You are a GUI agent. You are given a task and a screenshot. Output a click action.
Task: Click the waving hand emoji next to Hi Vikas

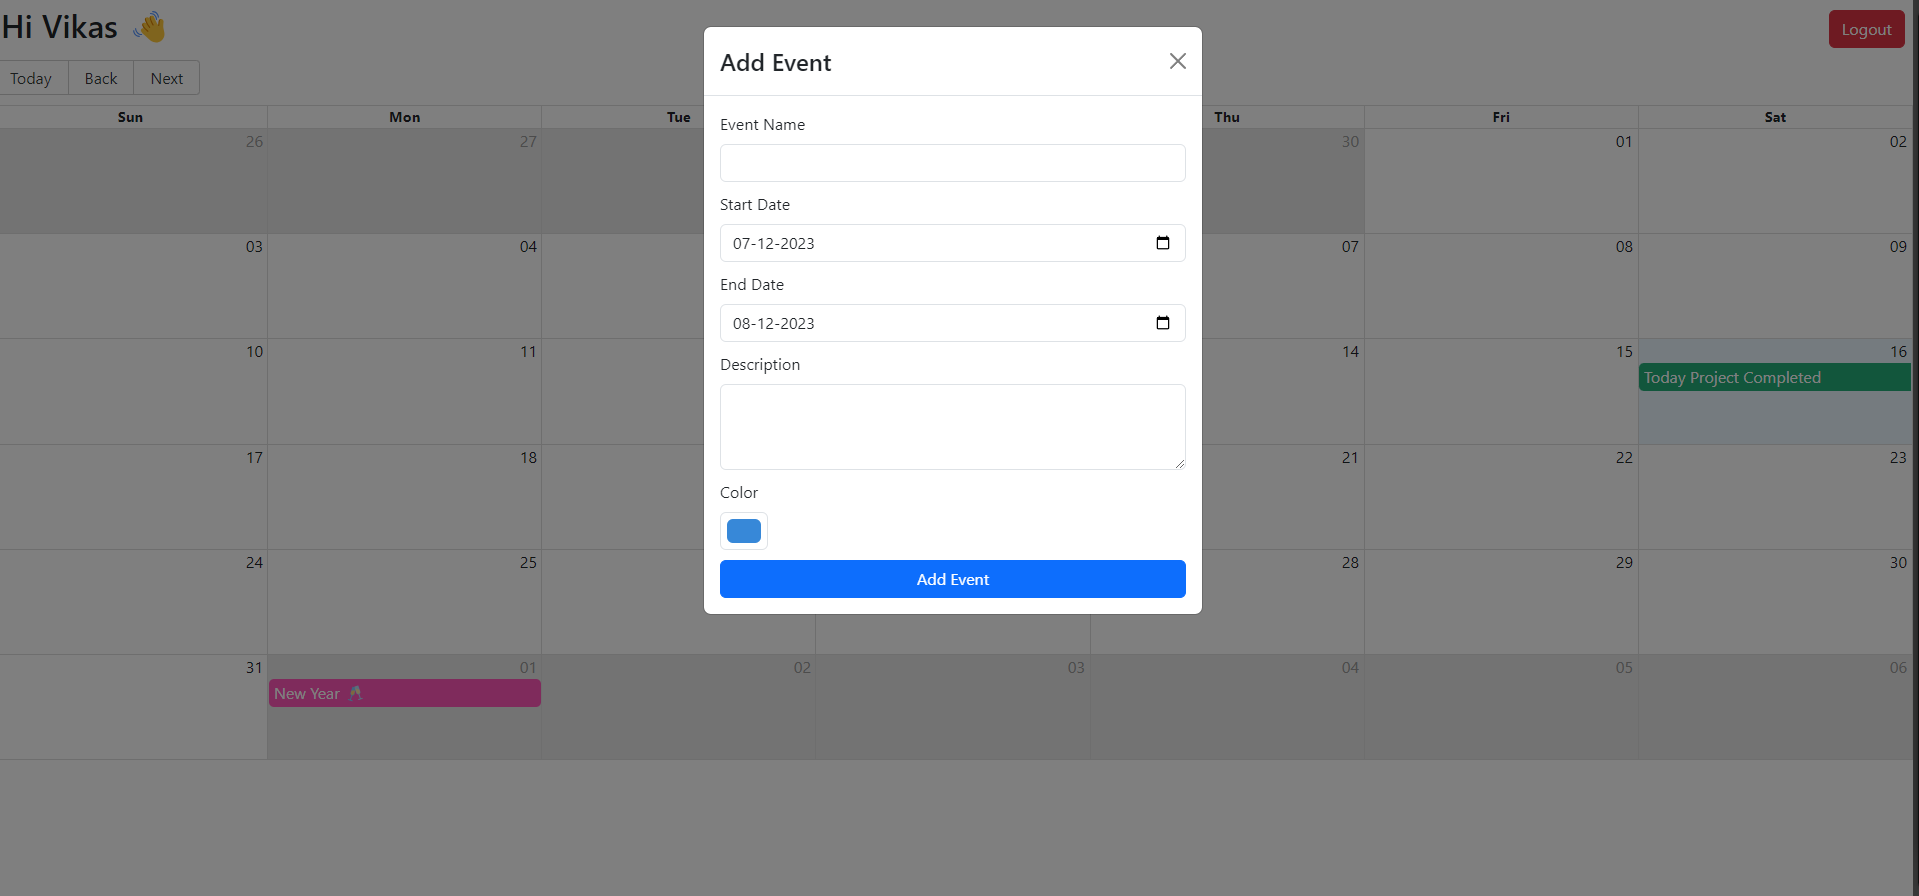pyautogui.click(x=150, y=27)
